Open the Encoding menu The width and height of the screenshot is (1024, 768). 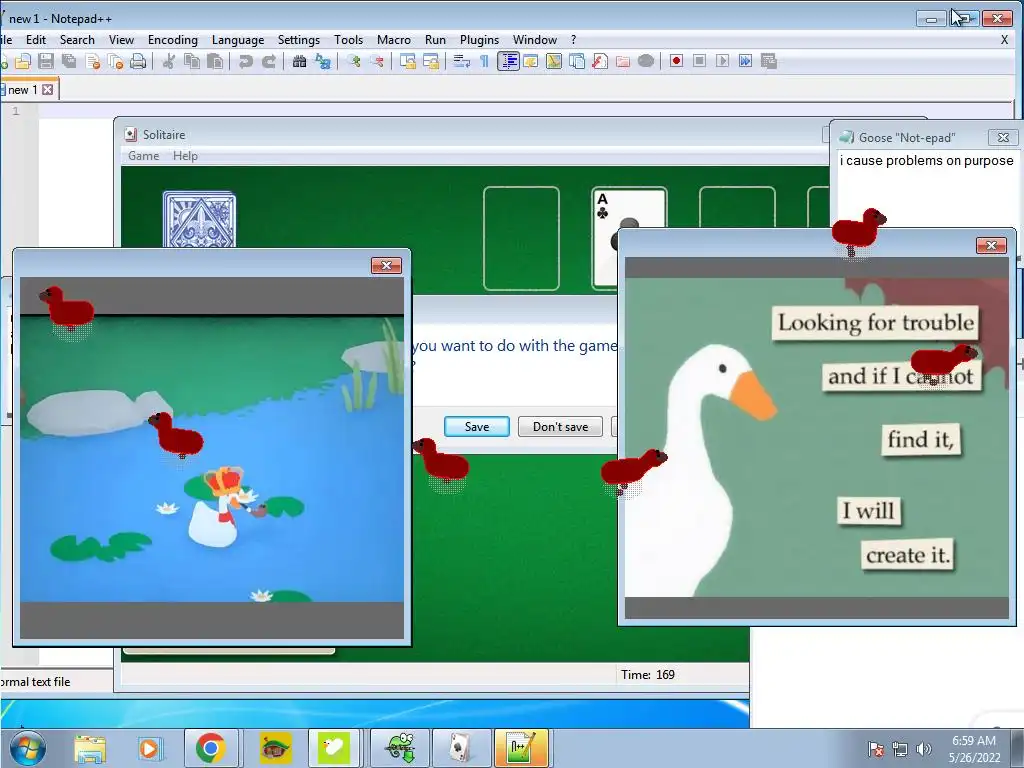point(172,40)
